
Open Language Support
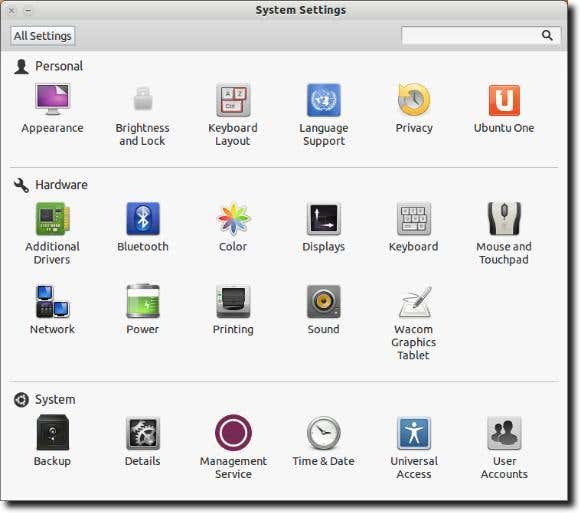(324, 115)
